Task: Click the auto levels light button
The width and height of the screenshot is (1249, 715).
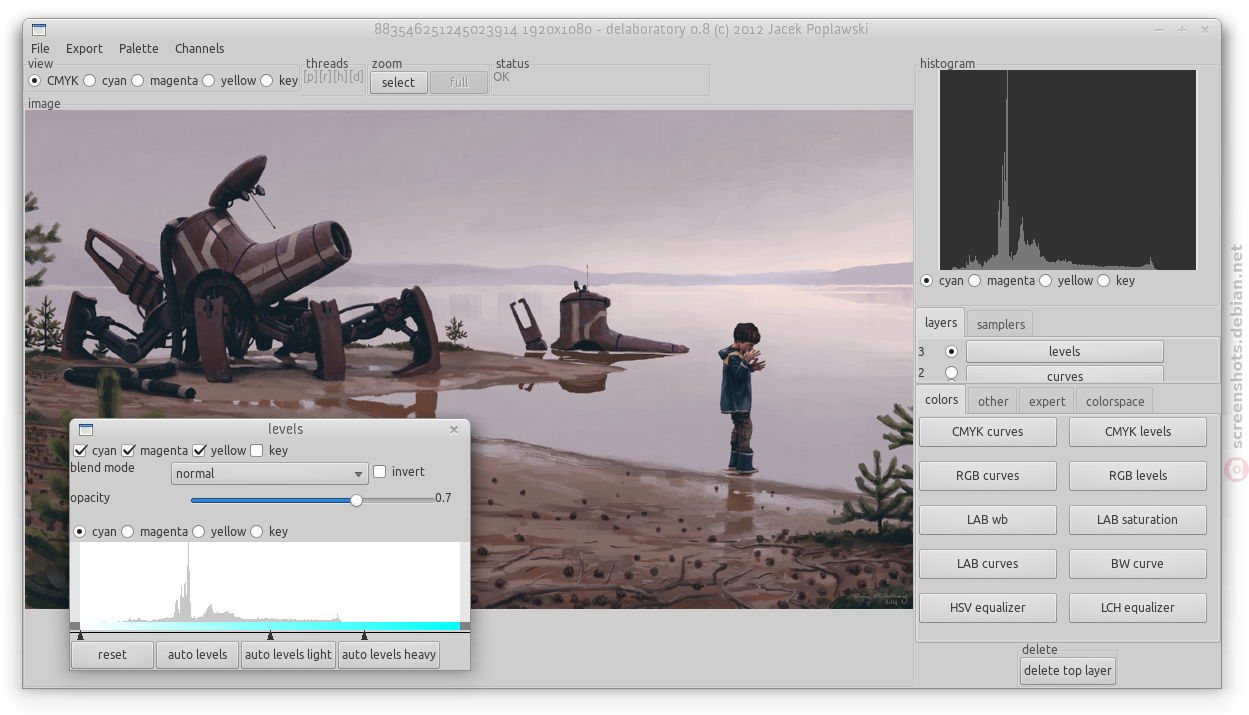Action: pyautogui.click(x=288, y=655)
